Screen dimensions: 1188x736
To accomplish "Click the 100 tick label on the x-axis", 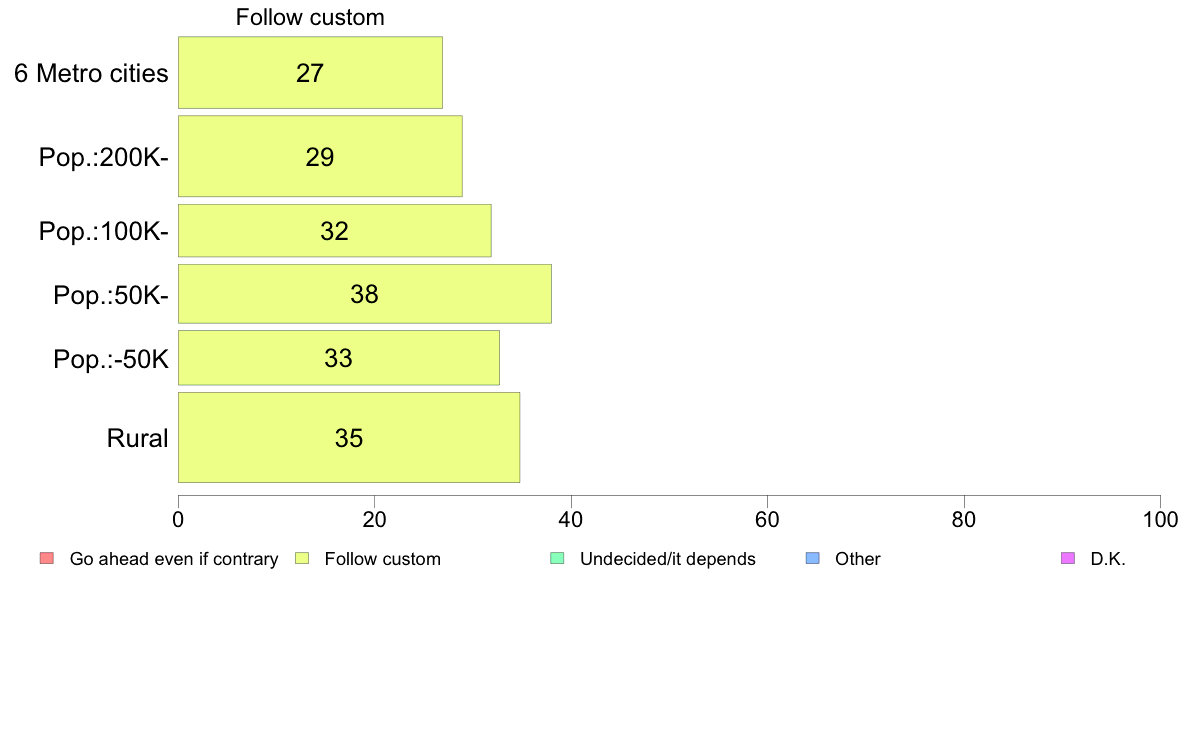I will pyautogui.click(x=1160, y=520).
